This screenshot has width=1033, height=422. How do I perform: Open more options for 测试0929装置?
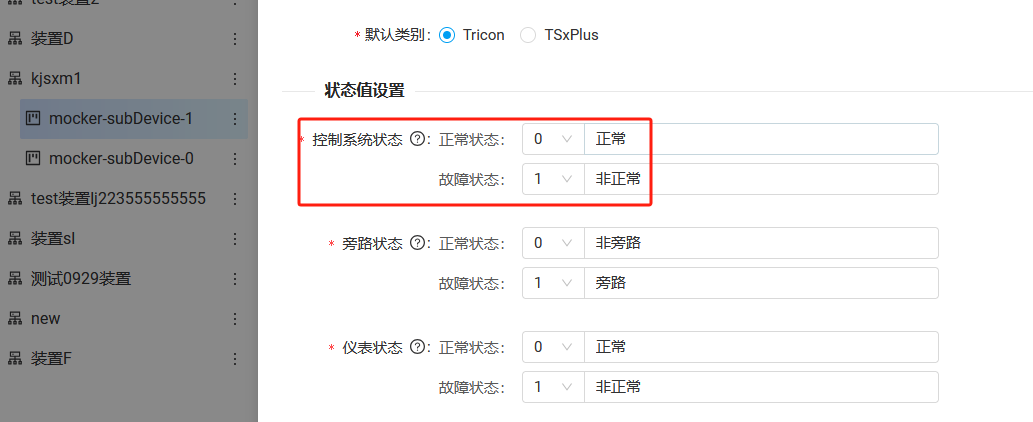(x=235, y=278)
